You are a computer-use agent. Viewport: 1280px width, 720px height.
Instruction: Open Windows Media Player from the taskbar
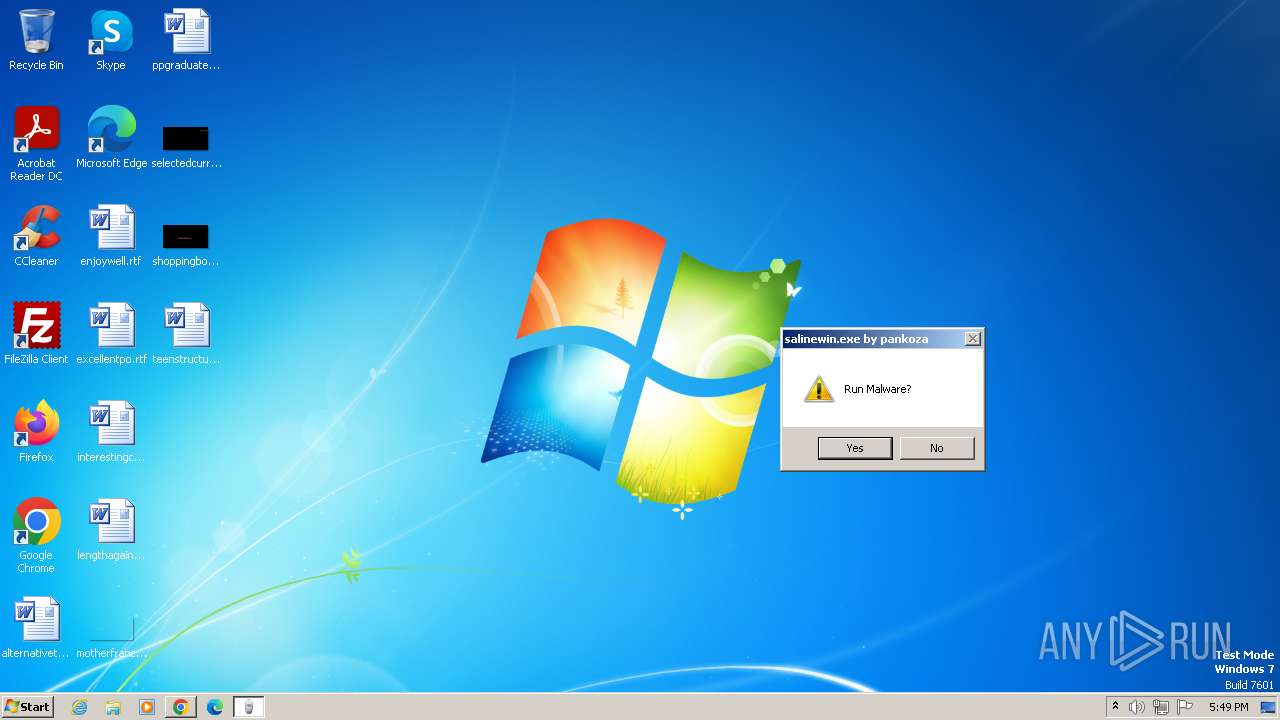tap(147, 707)
